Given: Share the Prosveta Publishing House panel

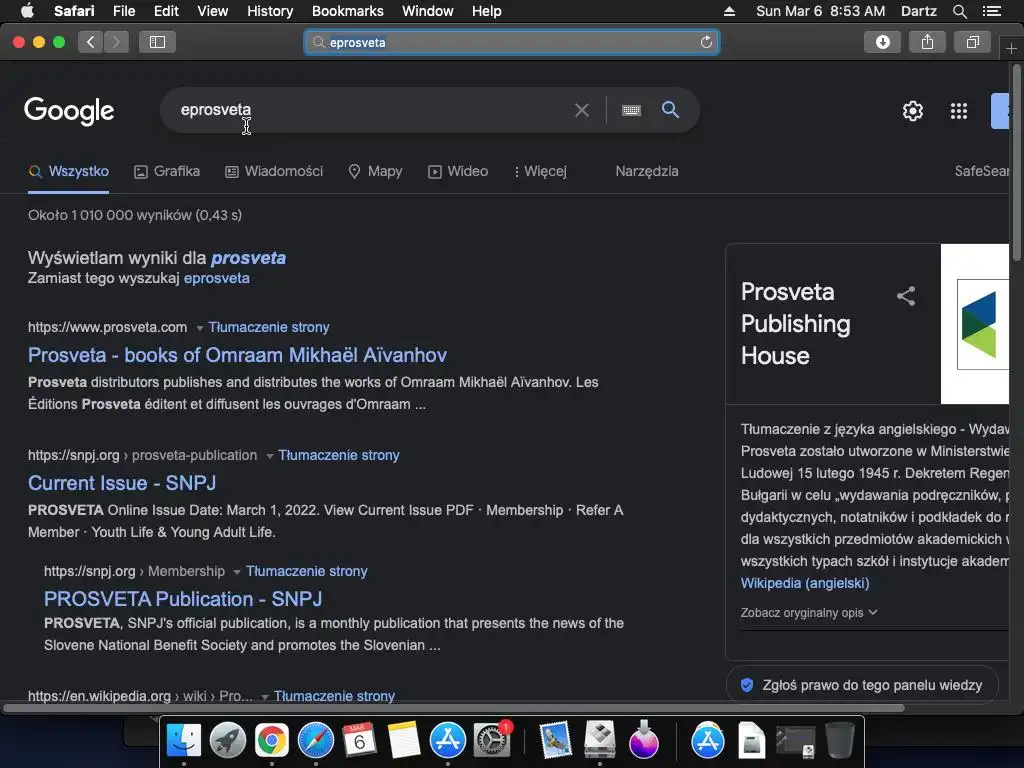Looking at the screenshot, I should tap(906, 296).
